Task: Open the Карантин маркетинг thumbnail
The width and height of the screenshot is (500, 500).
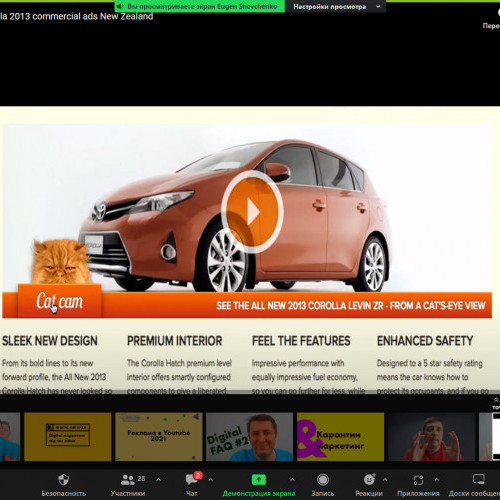Action: 340,437
